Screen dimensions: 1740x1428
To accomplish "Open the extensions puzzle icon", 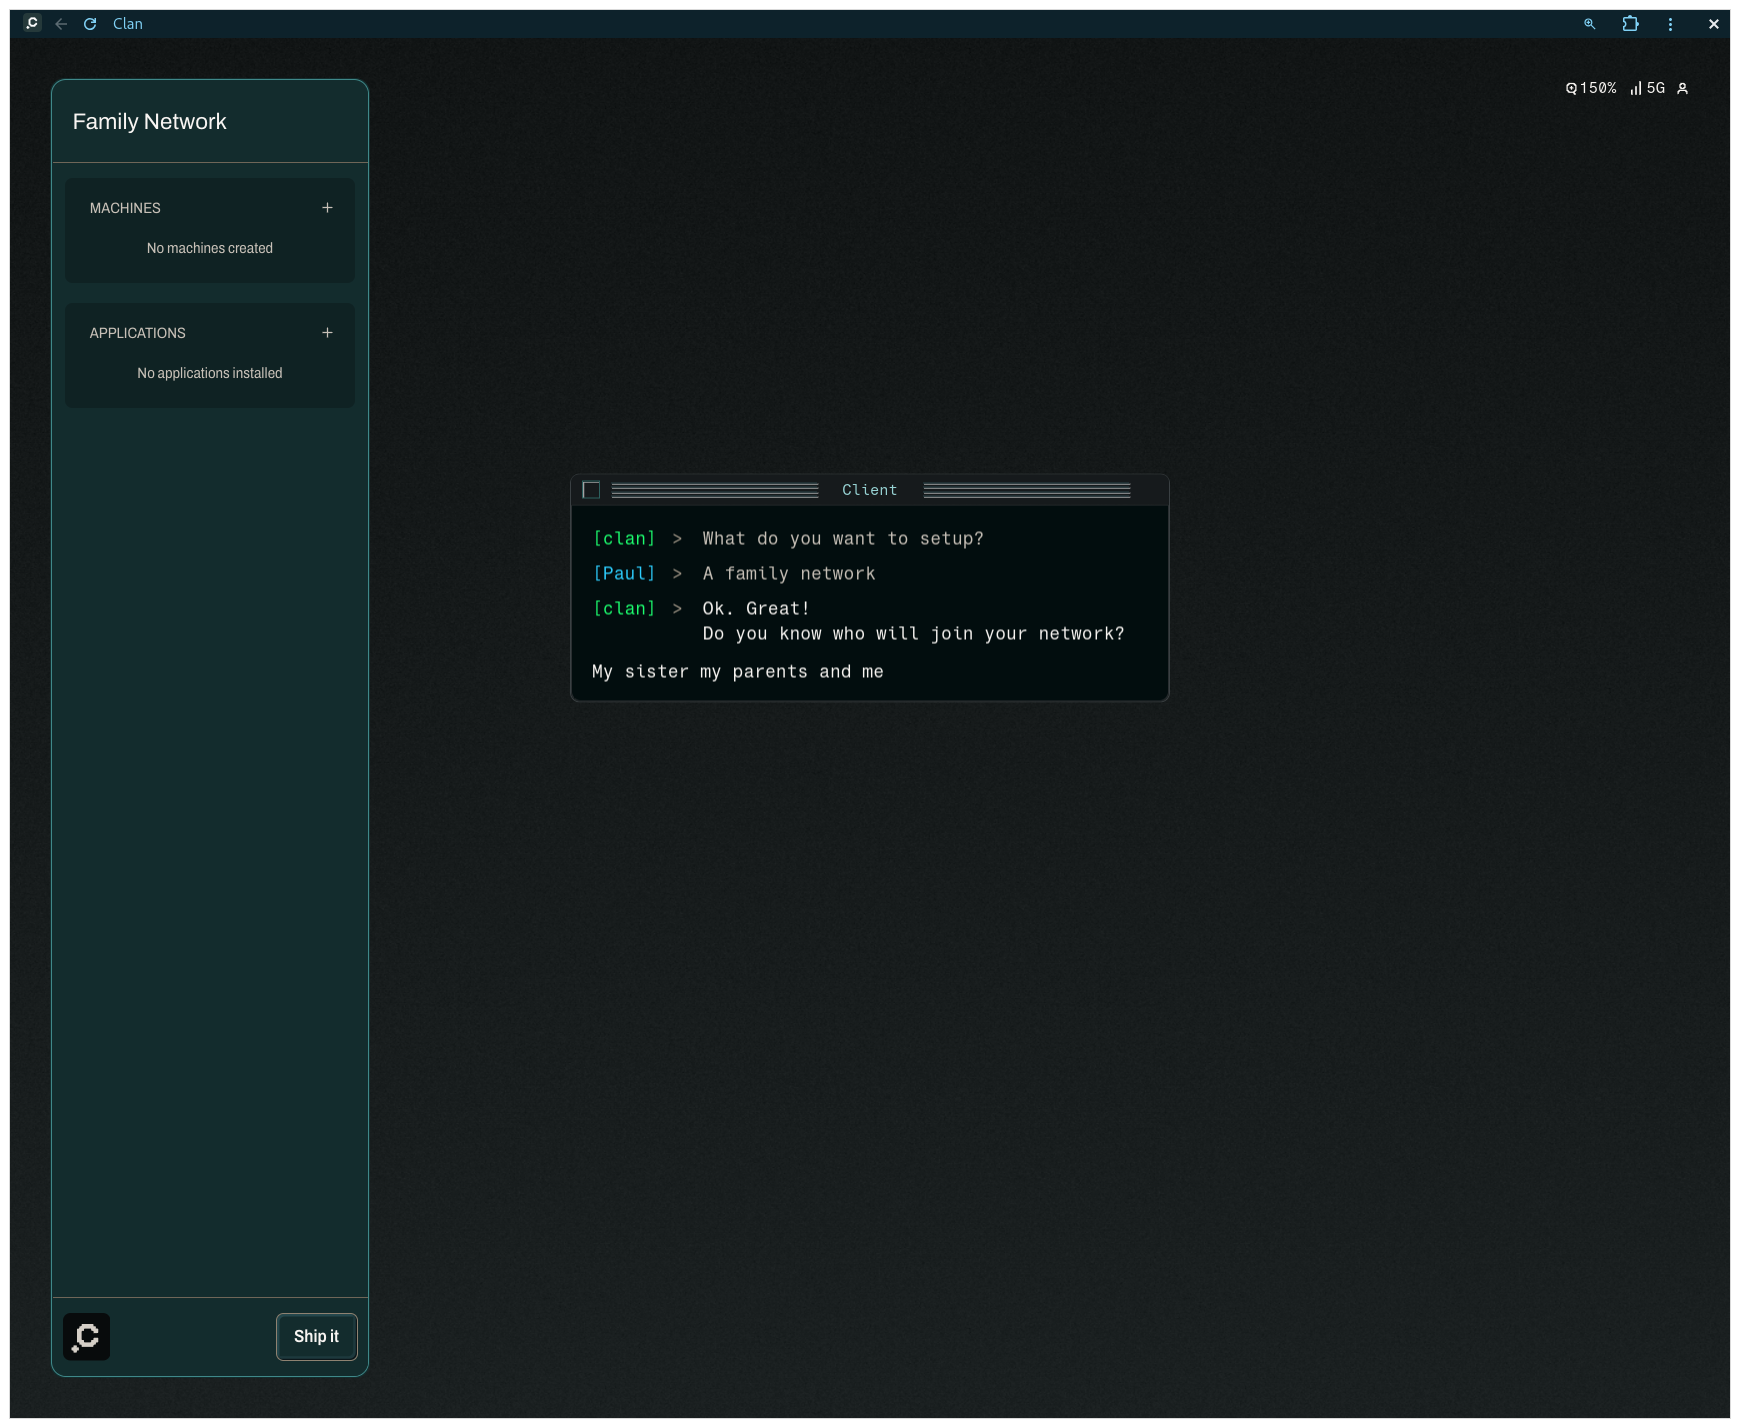I will click(x=1630, y=24).
